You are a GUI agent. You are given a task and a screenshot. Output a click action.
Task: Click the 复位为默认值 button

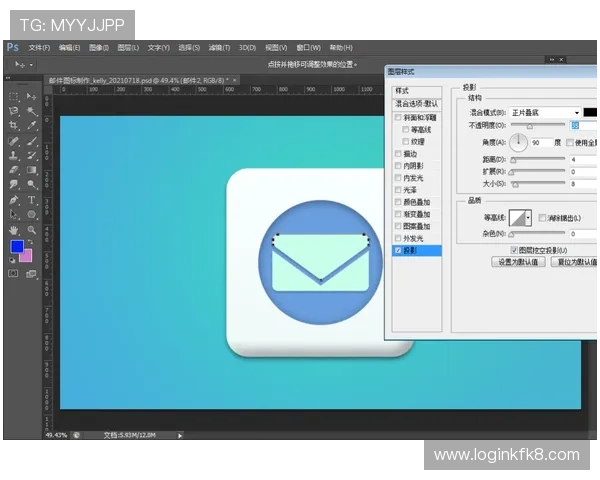(x=576, y=262)
